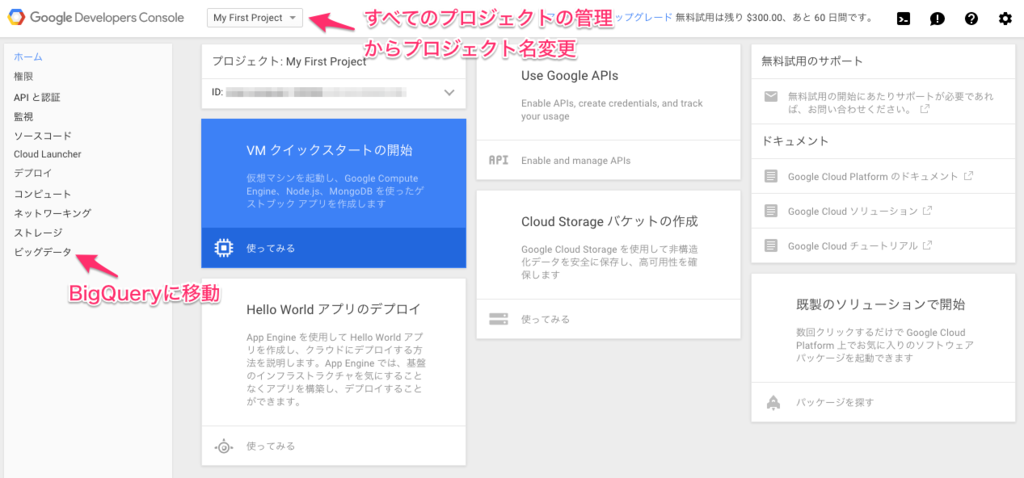Open ソースコード sidebar item
The height and width of the screenshot is (478, 1024).
pos(42,136)
